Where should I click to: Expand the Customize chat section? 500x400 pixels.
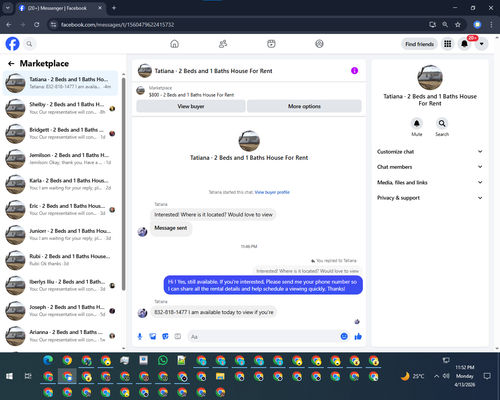pos(430,152)
